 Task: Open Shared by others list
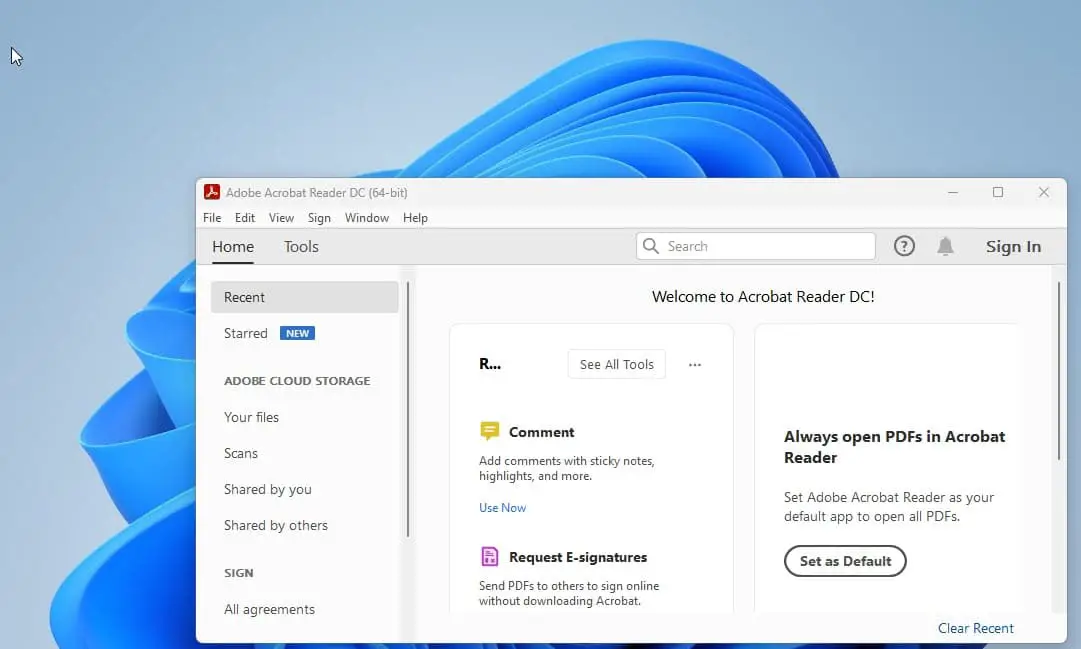pos(276,525)
